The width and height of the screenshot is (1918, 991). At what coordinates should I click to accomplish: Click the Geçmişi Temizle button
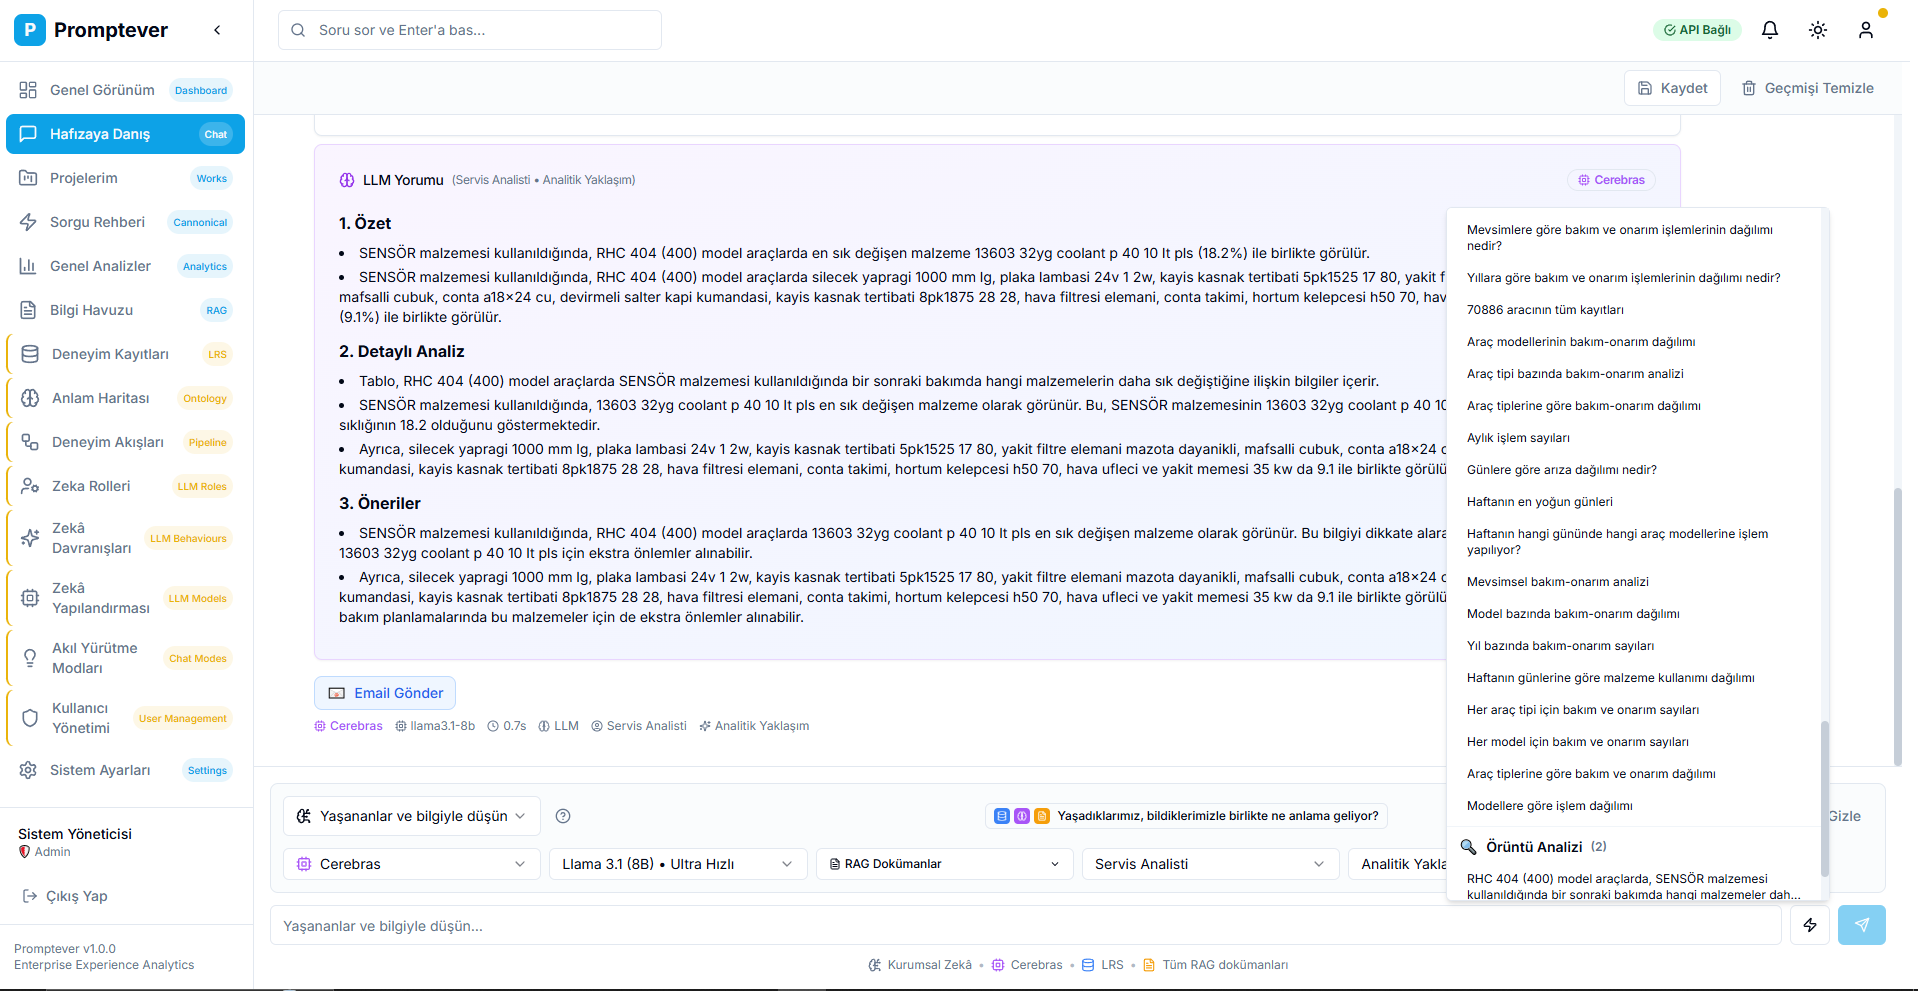[x=1807, y=88]
